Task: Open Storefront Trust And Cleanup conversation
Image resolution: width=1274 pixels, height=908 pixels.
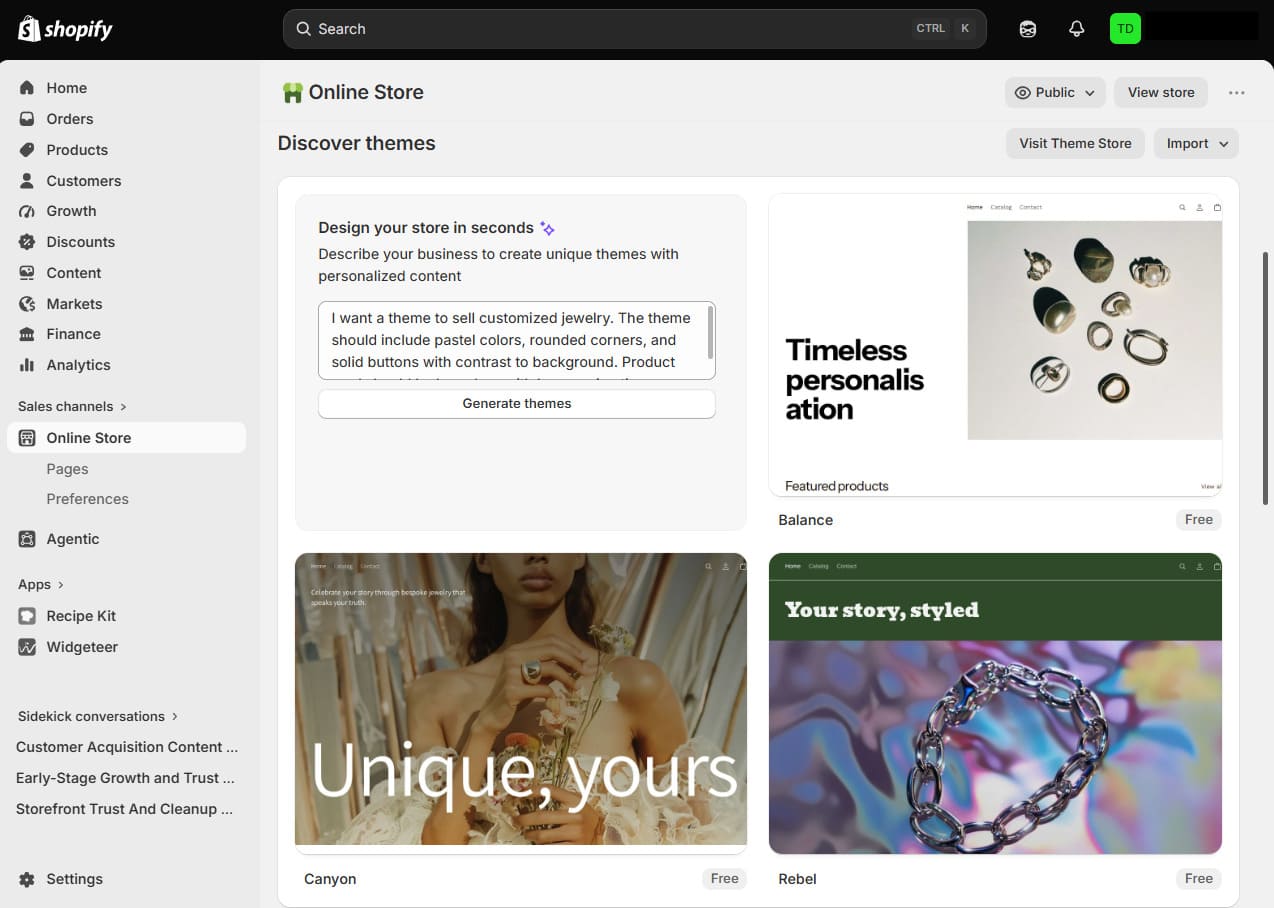Action: 125,809
